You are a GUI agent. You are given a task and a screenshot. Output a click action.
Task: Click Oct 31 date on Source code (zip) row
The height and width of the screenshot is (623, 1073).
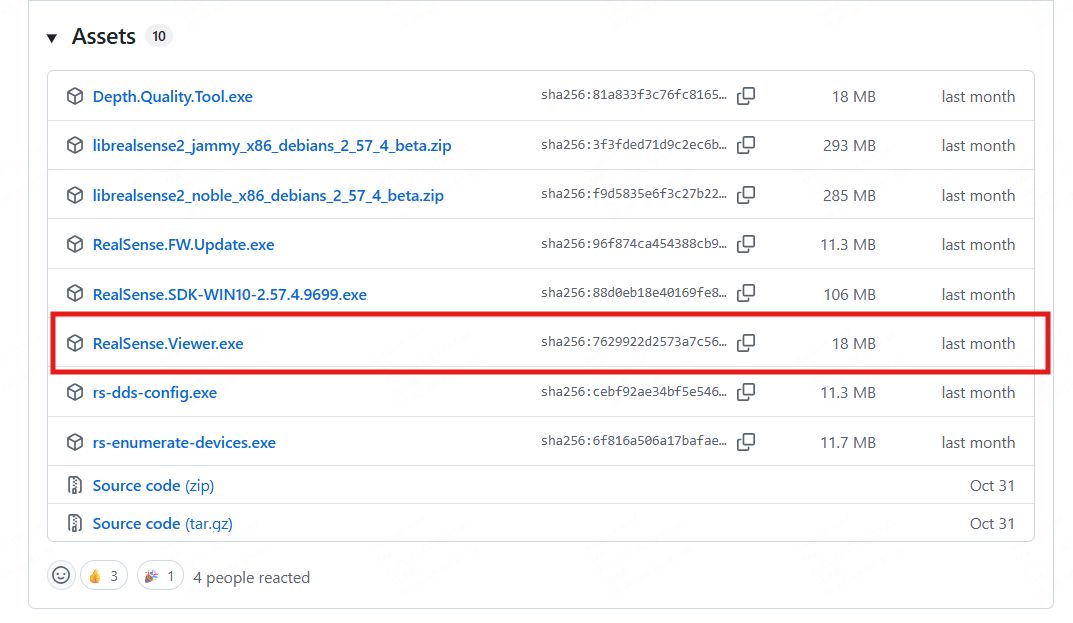pyautogui.click(x=992, y=485)
